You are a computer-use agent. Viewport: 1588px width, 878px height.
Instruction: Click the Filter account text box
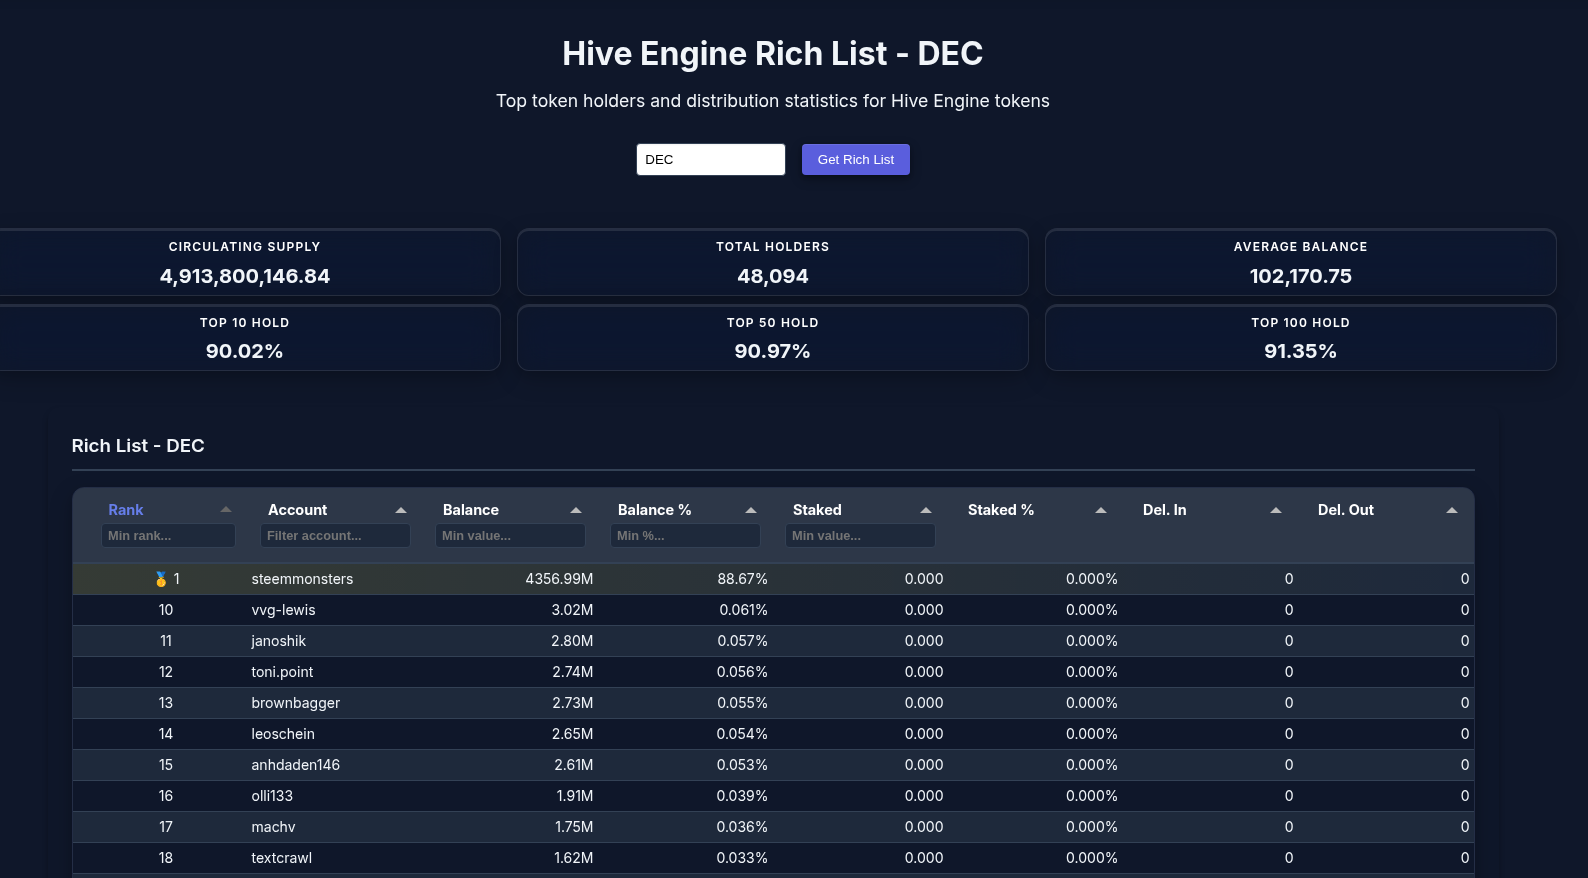point(335,536)
